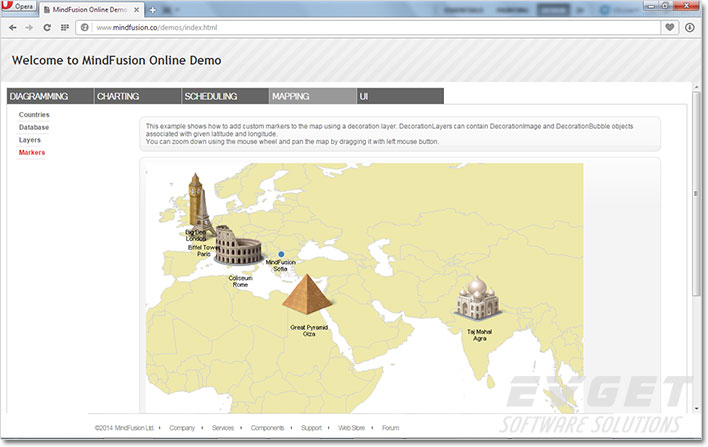Reload the page with the refresh icon
This screenshot has width=708, height=447.
click(x=47, y=28)
